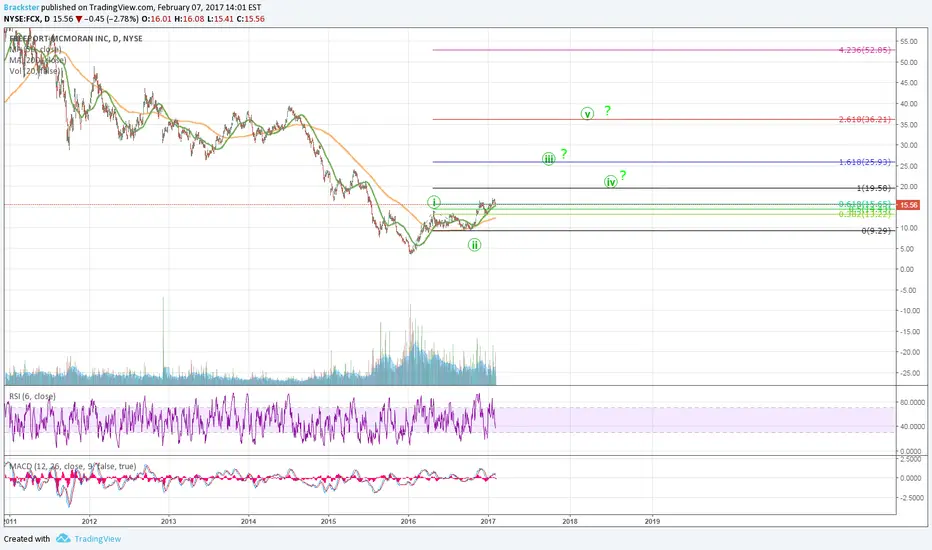
Task: Click the 40.00 price axis label
Action: tap(908, 104)
